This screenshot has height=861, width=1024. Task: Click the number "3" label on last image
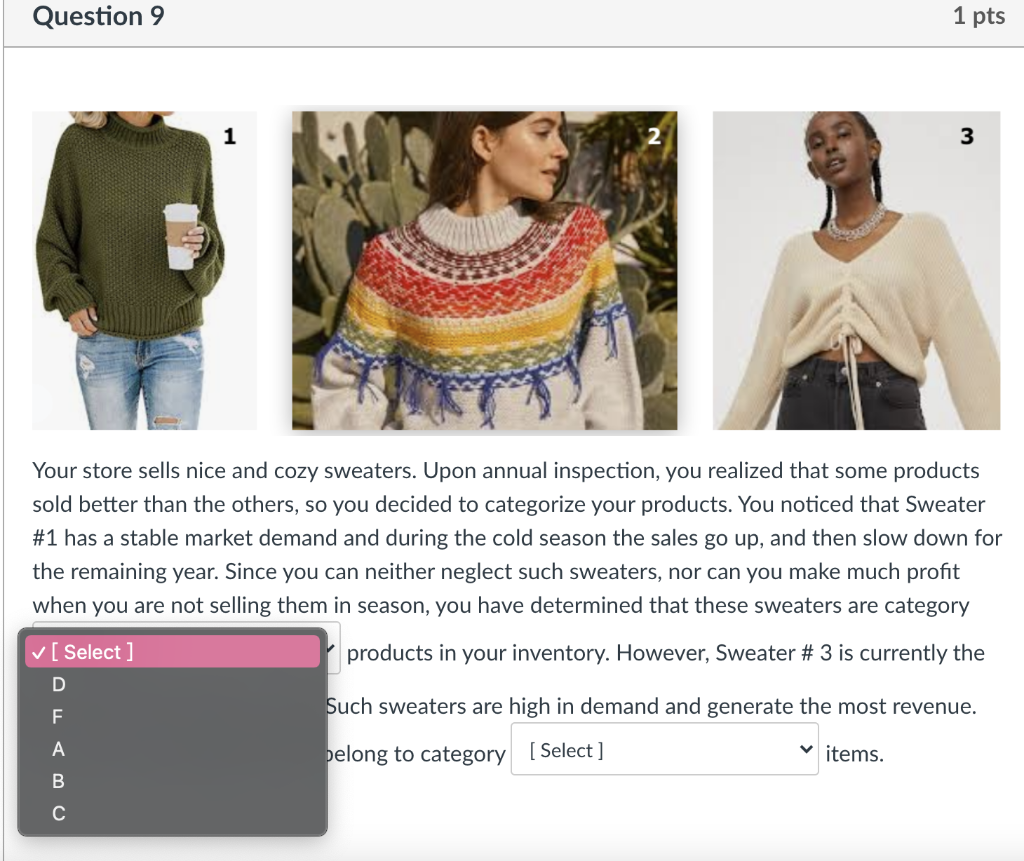point(966,136)
